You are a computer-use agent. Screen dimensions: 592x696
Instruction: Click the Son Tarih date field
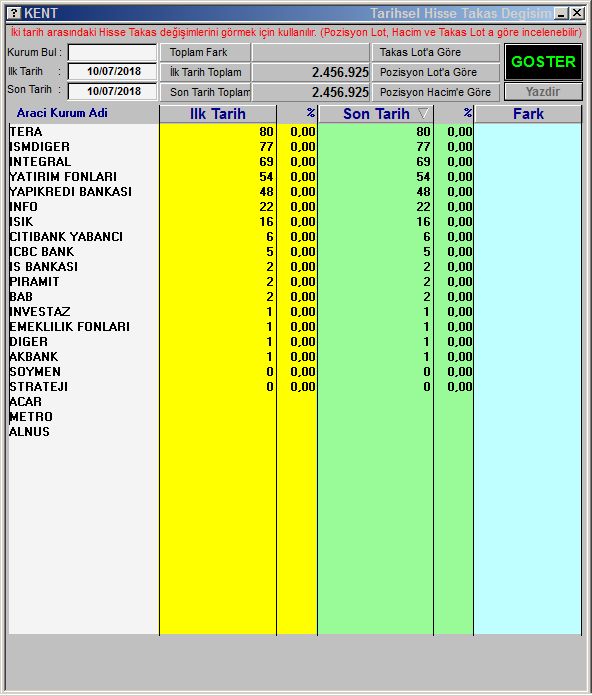(112, 91)
